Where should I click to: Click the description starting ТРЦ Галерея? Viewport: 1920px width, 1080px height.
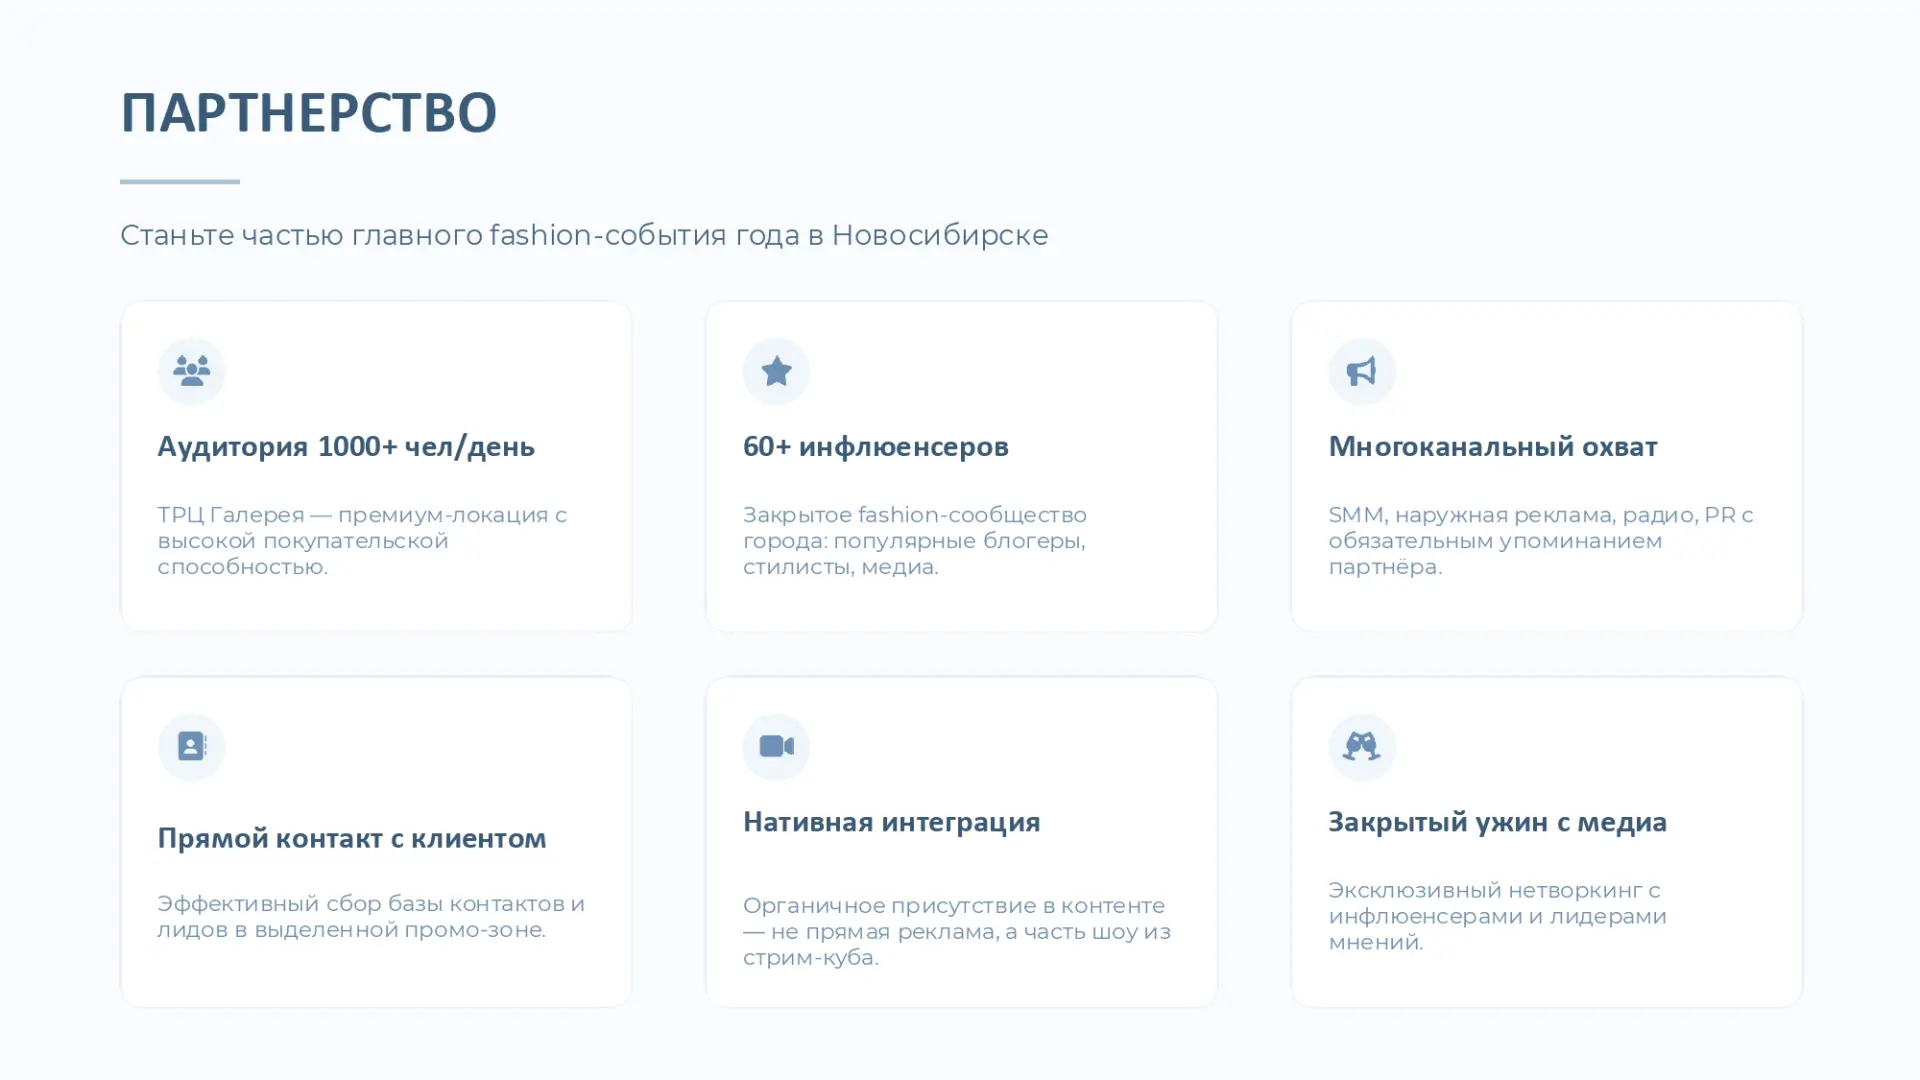[362, 540]
